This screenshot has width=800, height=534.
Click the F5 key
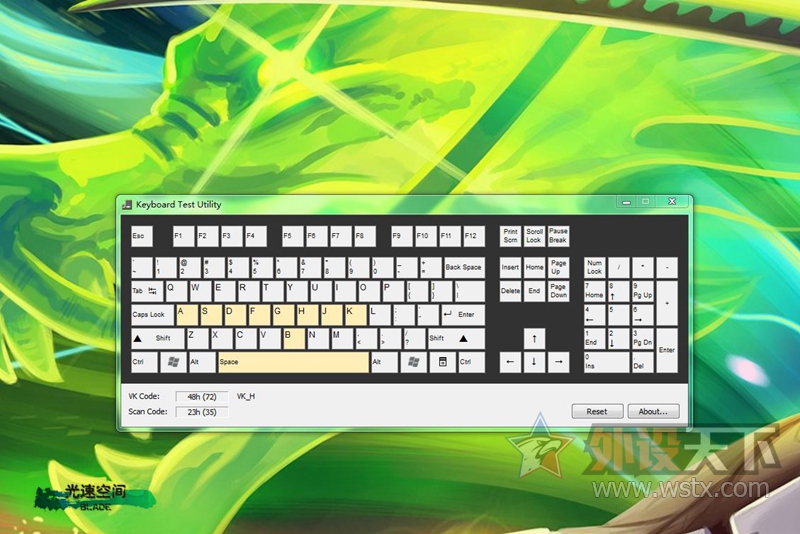(292, 236)
